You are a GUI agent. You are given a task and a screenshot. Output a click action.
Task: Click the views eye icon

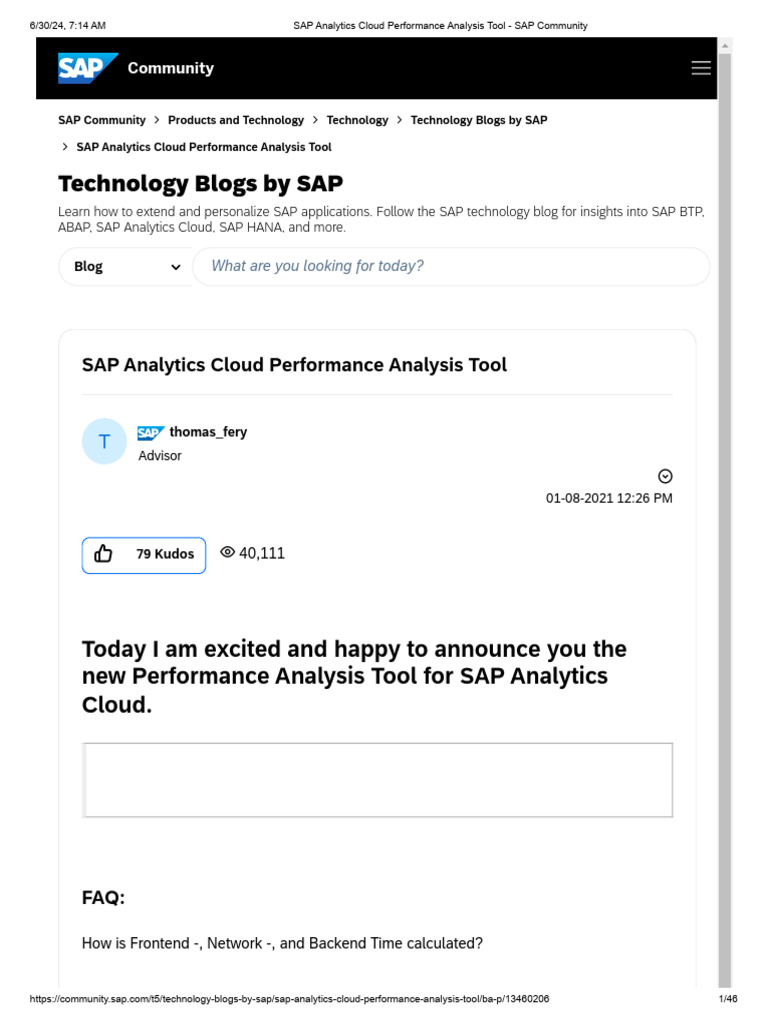pyautogui.click(x=227, y=553)
